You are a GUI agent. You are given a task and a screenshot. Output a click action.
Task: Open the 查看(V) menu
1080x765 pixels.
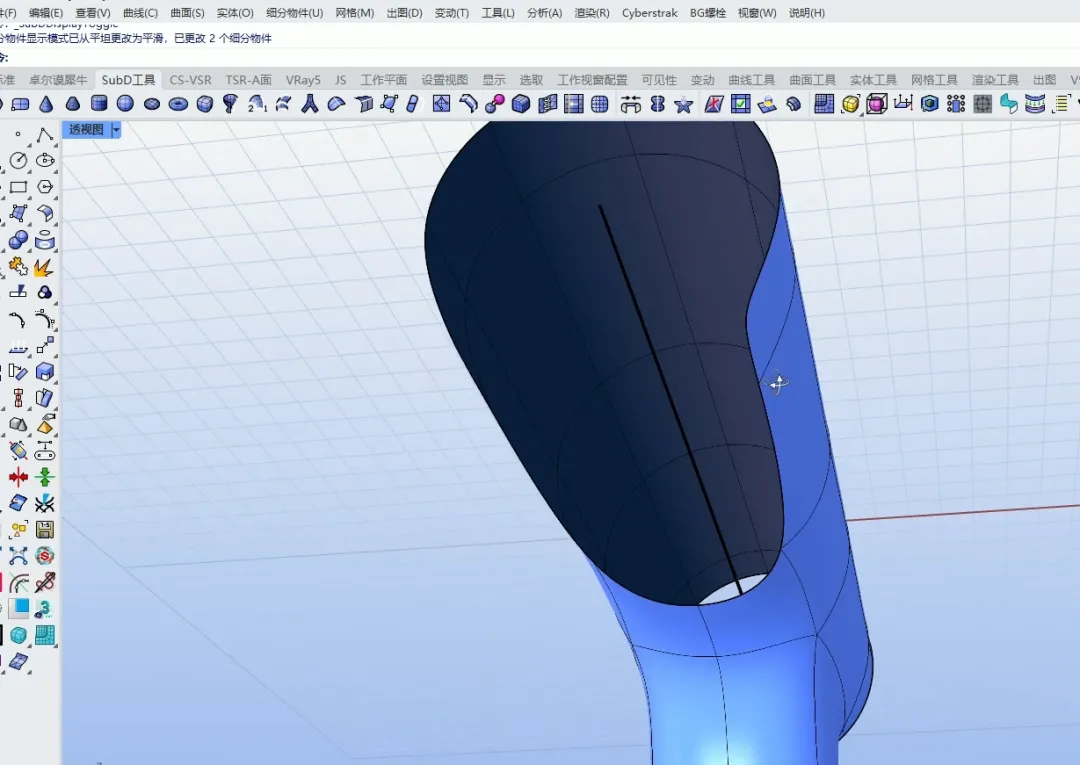tap(92, 12)
